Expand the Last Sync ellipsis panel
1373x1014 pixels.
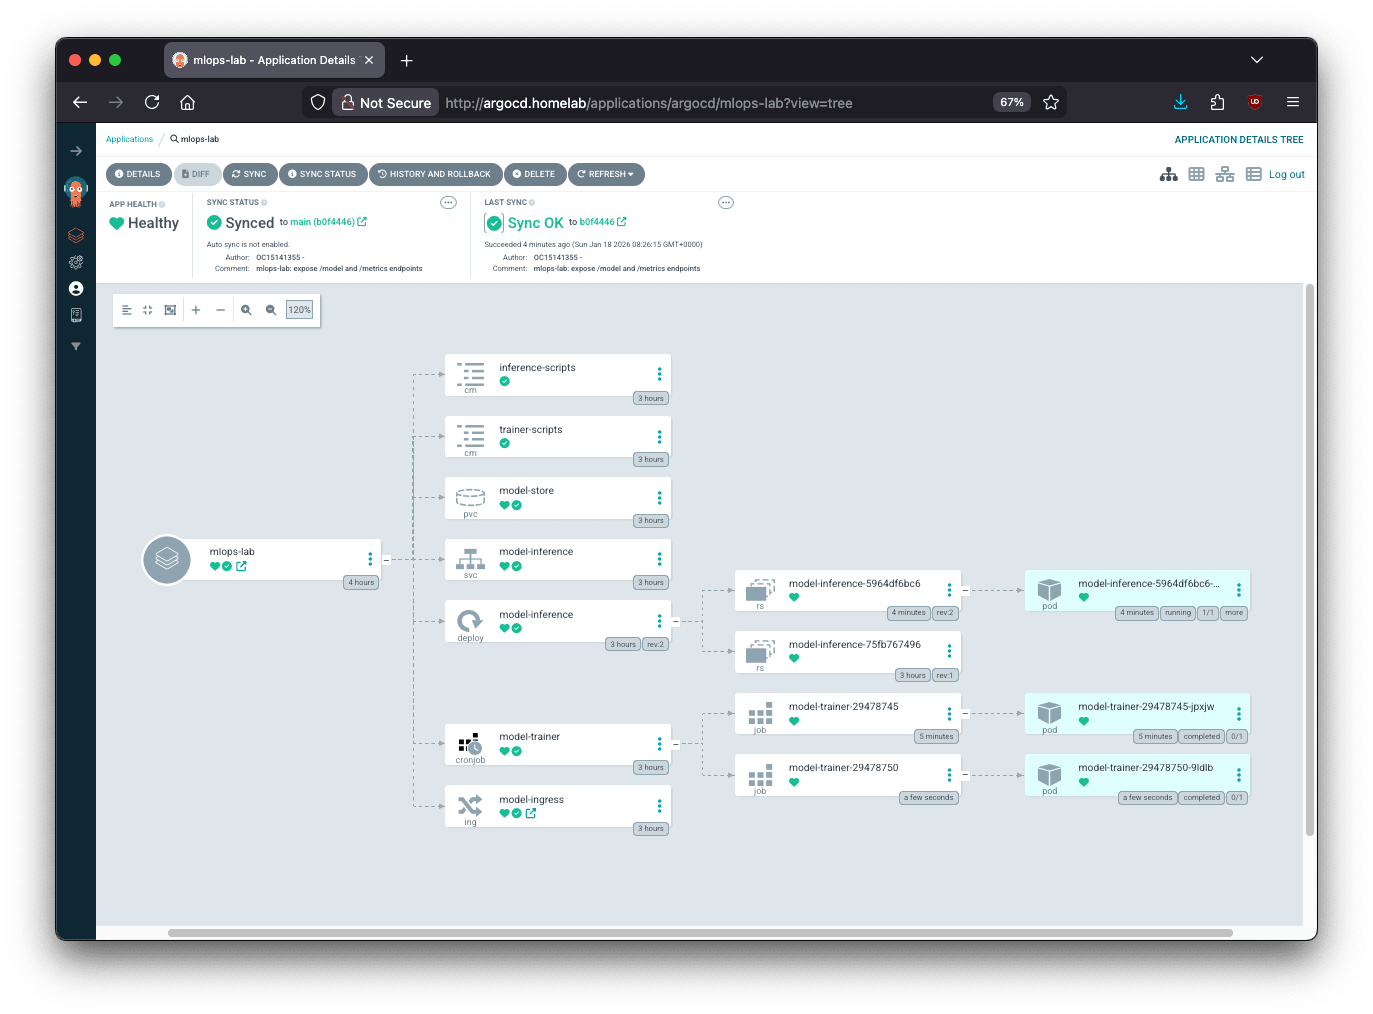(x=726, y=202)
